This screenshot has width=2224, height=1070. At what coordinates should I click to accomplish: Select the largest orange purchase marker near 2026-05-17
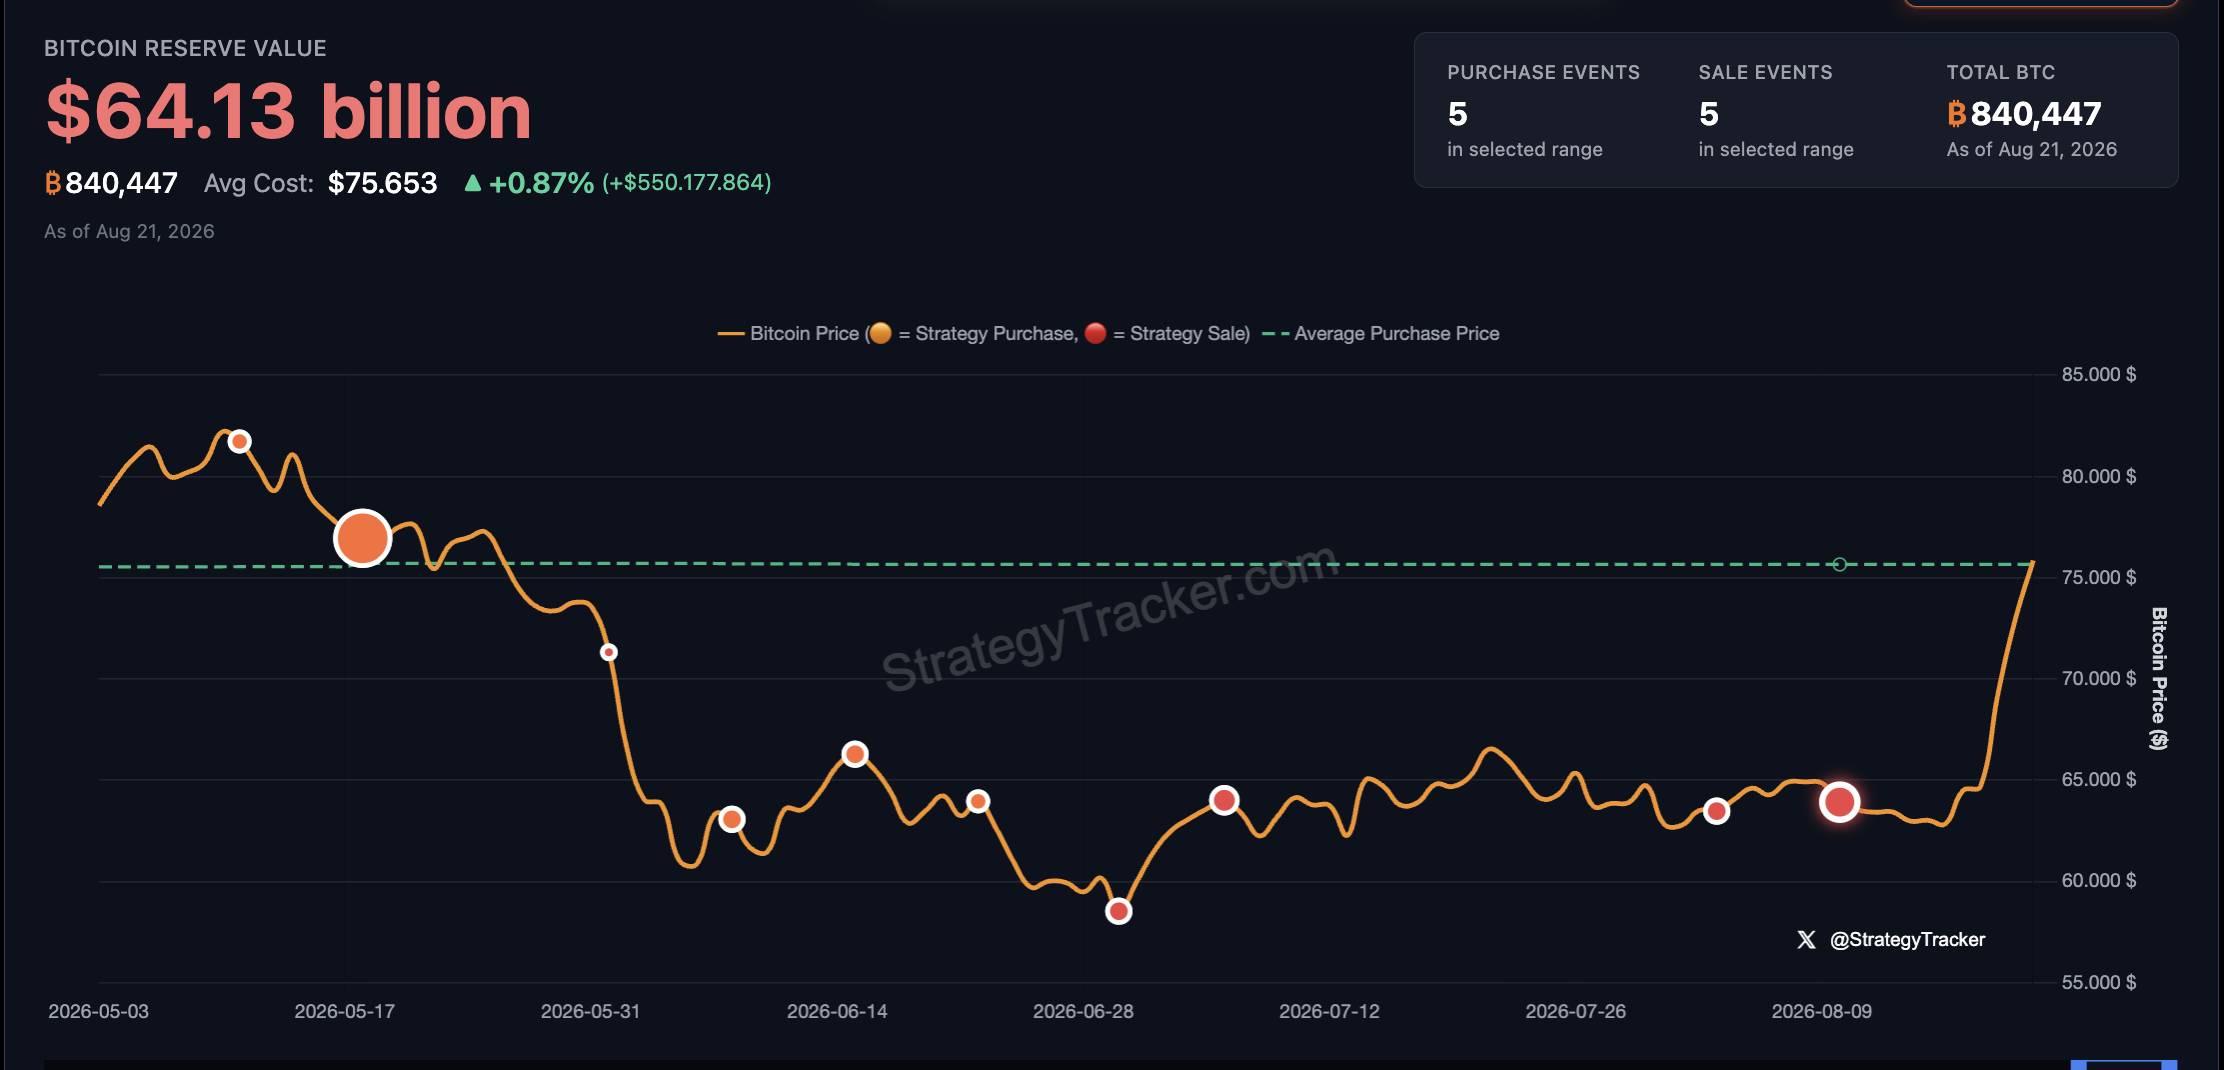(362, 538)
